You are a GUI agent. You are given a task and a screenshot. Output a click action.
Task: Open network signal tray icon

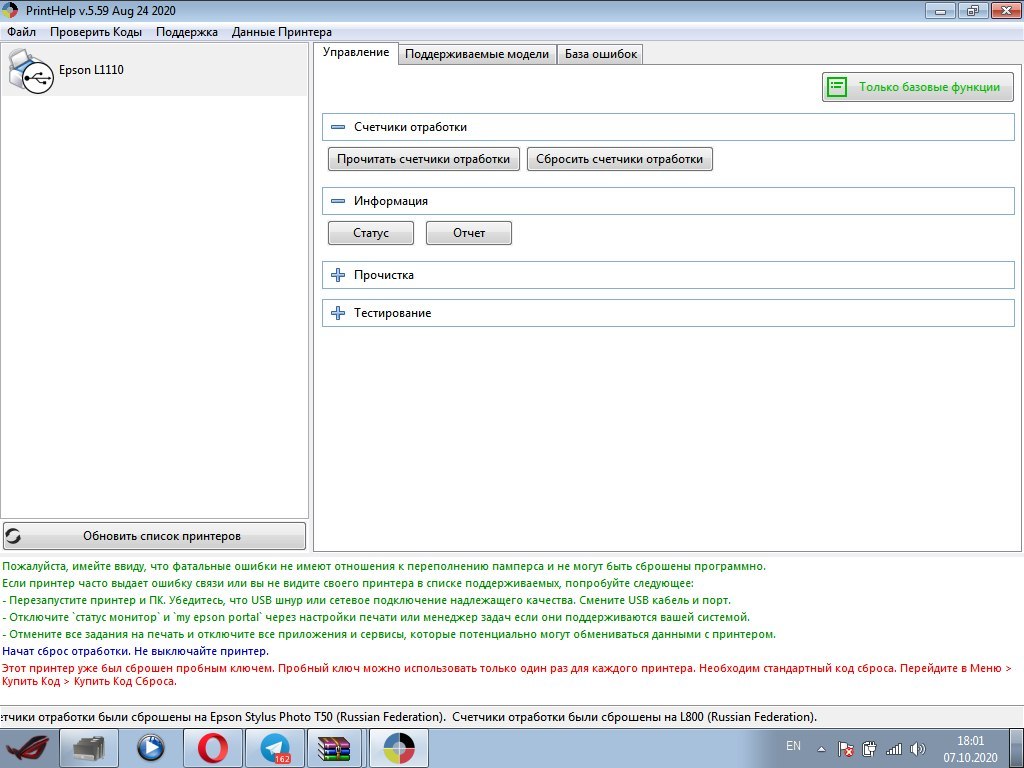click(x=893, y=749)
